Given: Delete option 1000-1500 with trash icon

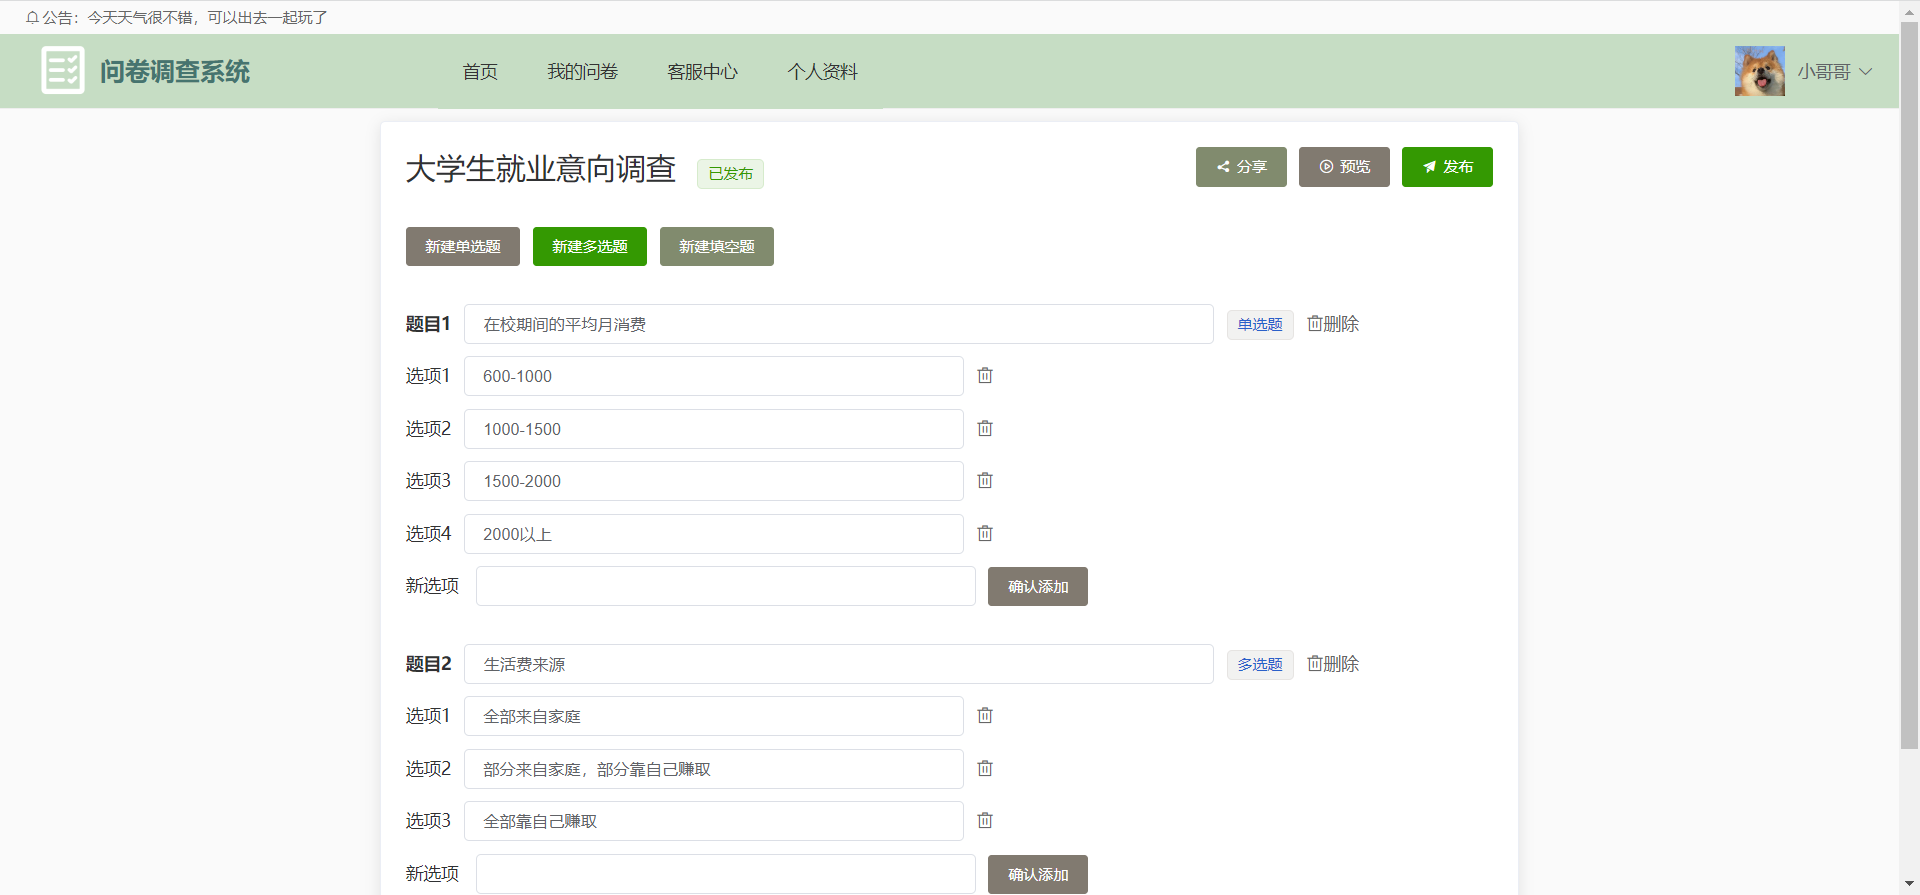Looking at the screenshot, I should pos(985,428).
